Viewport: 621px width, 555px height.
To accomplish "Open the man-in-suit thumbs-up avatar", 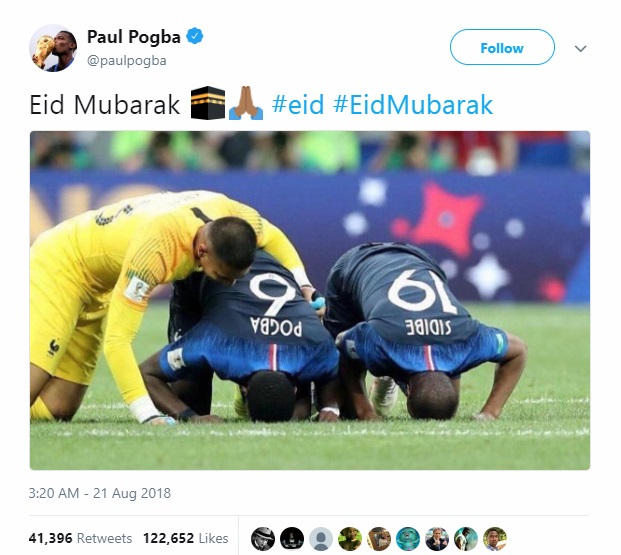I will coord(437,539).
